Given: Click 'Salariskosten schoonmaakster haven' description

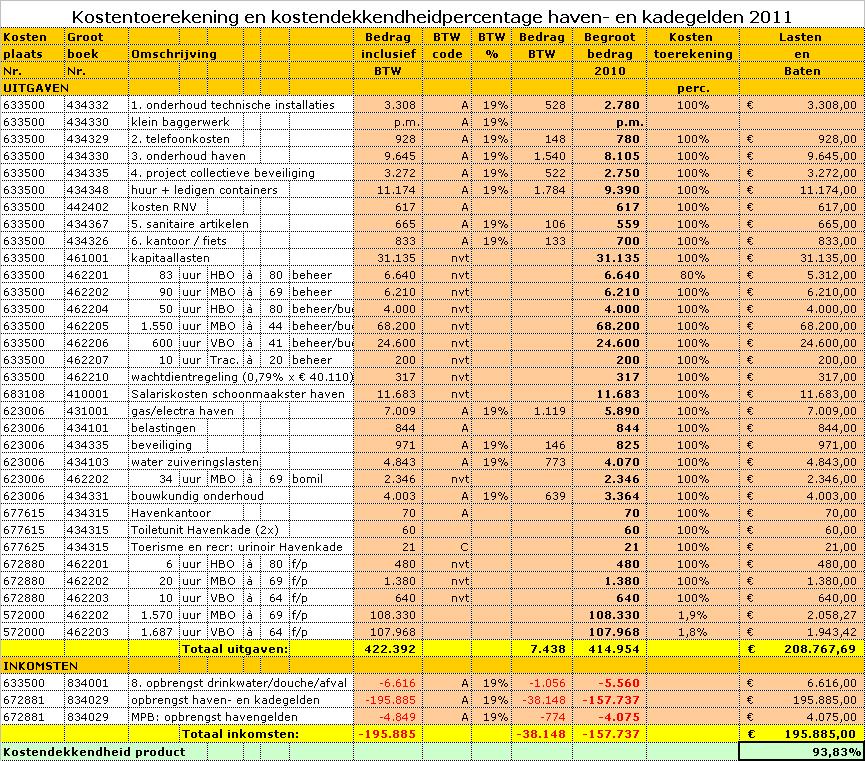Looking at the screenshot, I should click(238, 394).
